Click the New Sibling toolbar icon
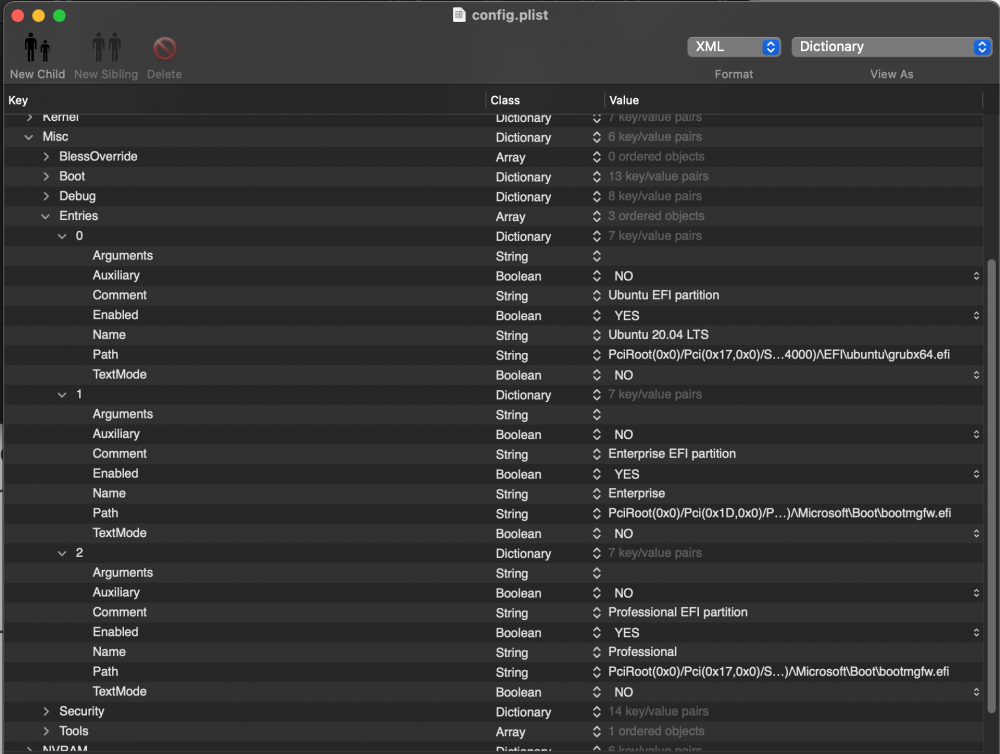Image resolution: width=1000 pixels, height=754 pixels. click(107, 48)
